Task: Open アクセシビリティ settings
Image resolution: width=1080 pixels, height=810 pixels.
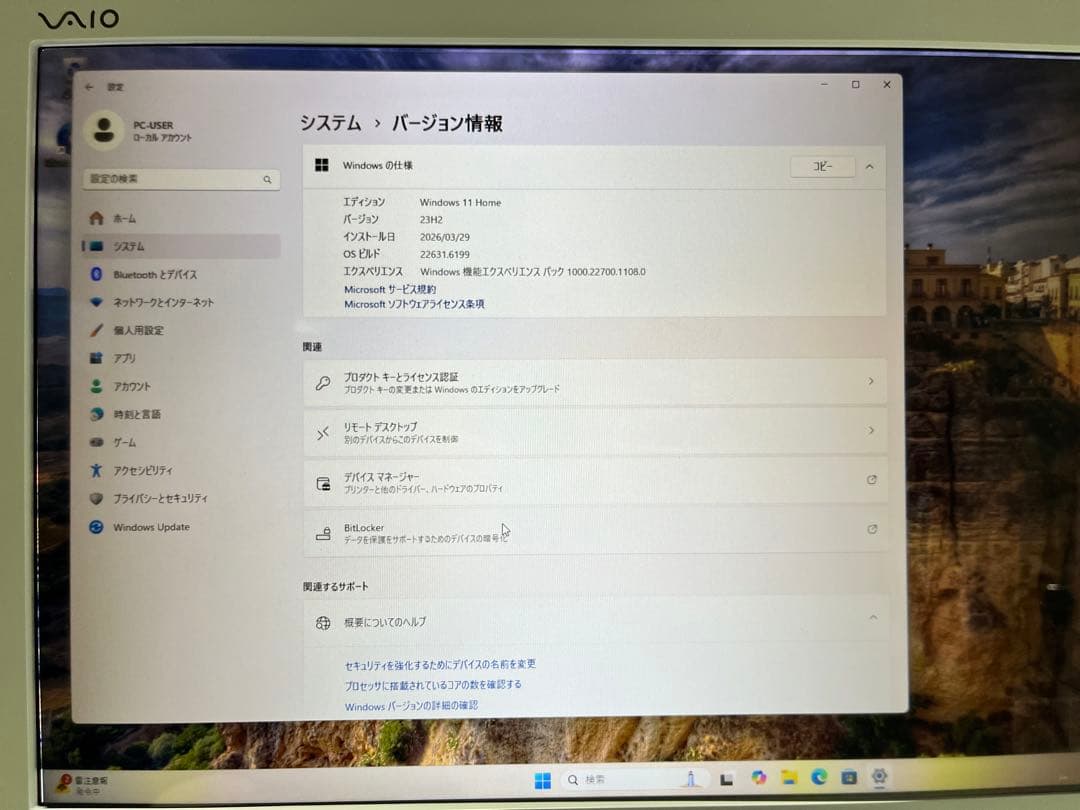Action: coord(181,470)
